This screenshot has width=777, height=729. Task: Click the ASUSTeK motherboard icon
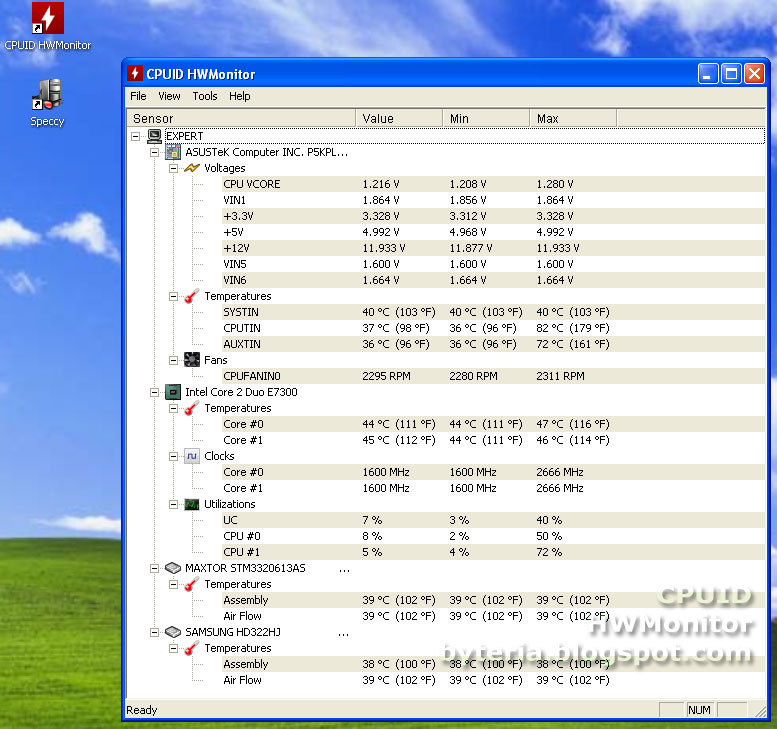(173, 152)
